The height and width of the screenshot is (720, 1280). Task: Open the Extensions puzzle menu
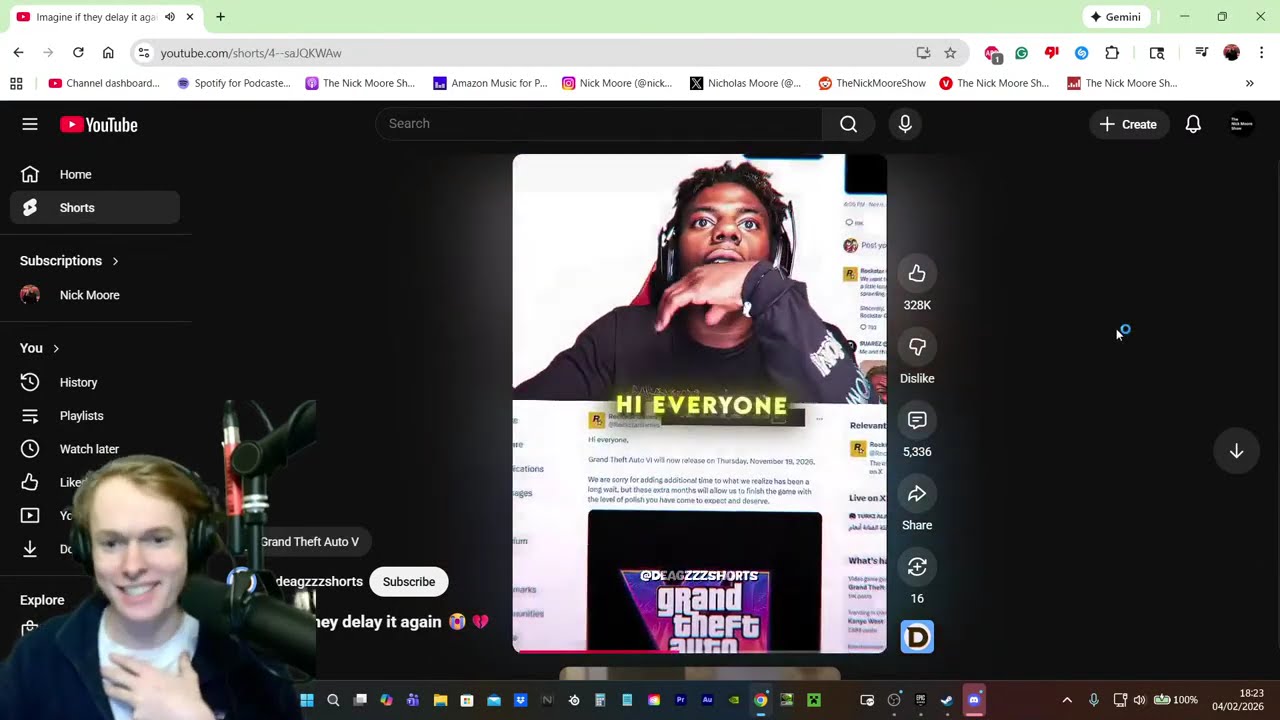(1112, 53)
